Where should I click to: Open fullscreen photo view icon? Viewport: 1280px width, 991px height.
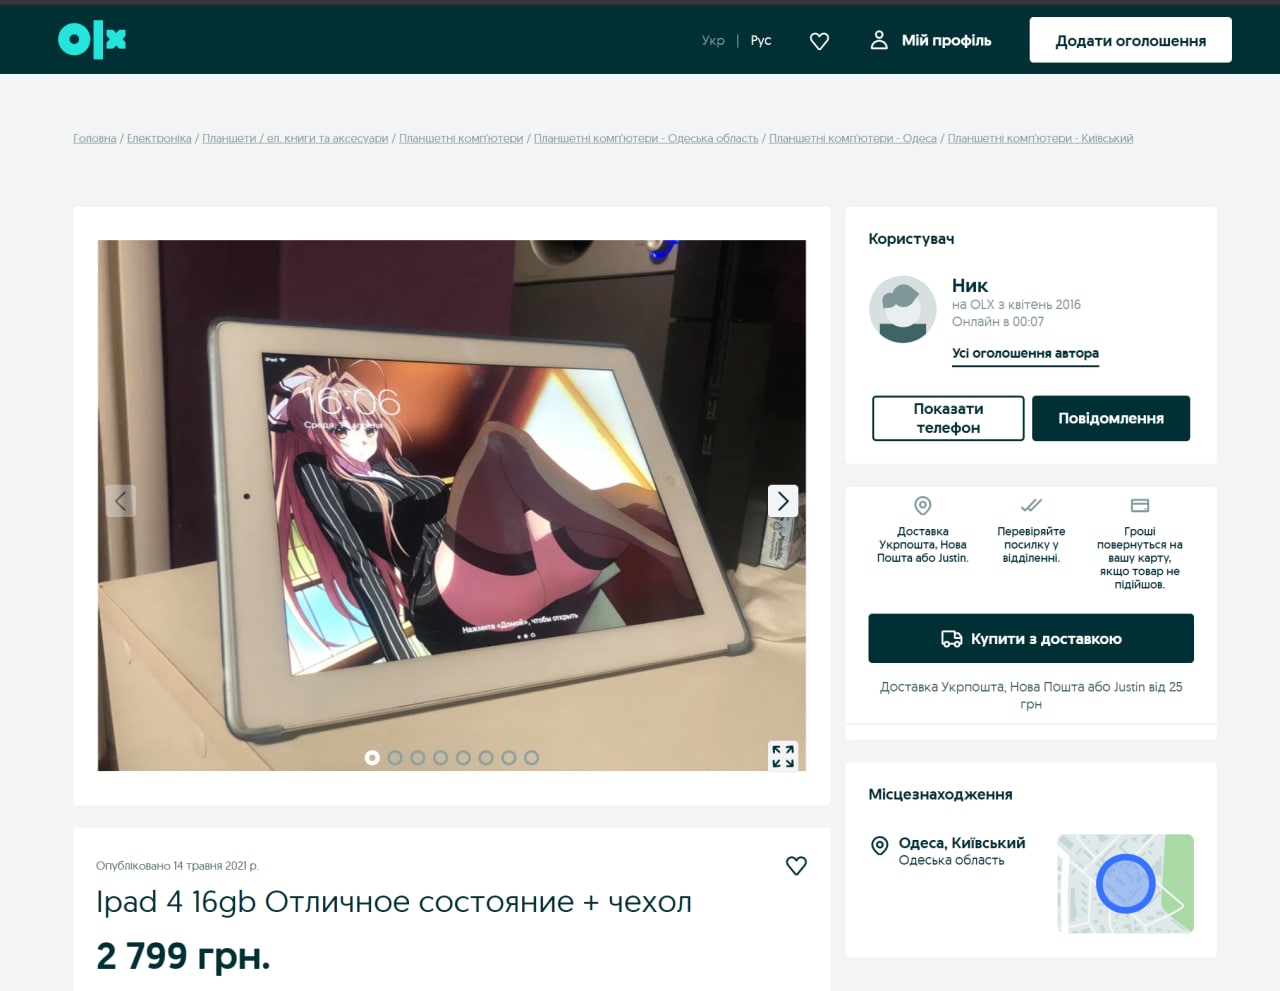pyautogui.click(x=783, y=756)
